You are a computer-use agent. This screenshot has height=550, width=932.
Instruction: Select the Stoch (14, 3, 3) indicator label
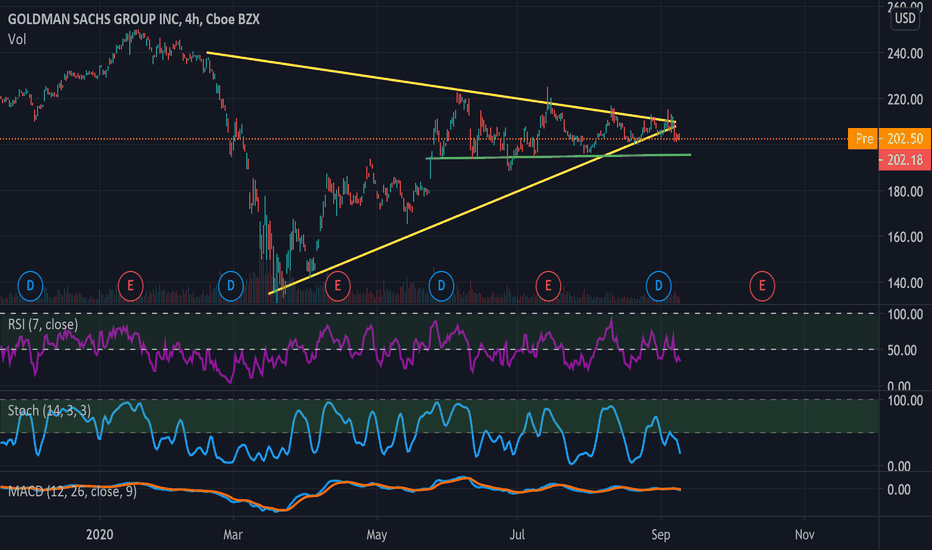[49, 410]
